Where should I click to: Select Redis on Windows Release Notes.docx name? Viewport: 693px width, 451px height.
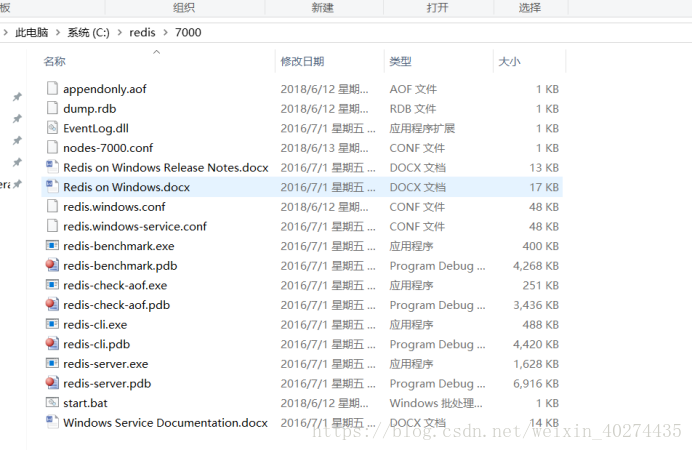pos(166,167)
